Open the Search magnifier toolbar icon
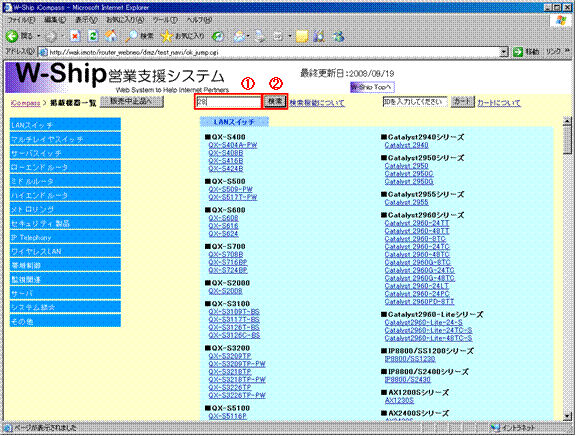 [x=131, y=36]
